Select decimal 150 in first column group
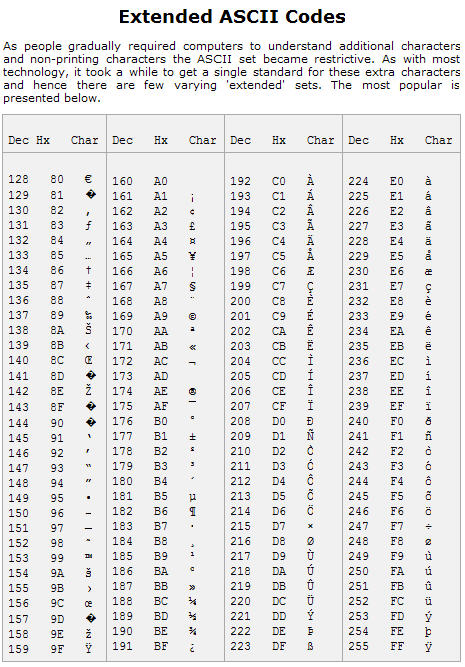Image resolution: width=465 pixels, height=667 pixels. (x=19, y=513)
